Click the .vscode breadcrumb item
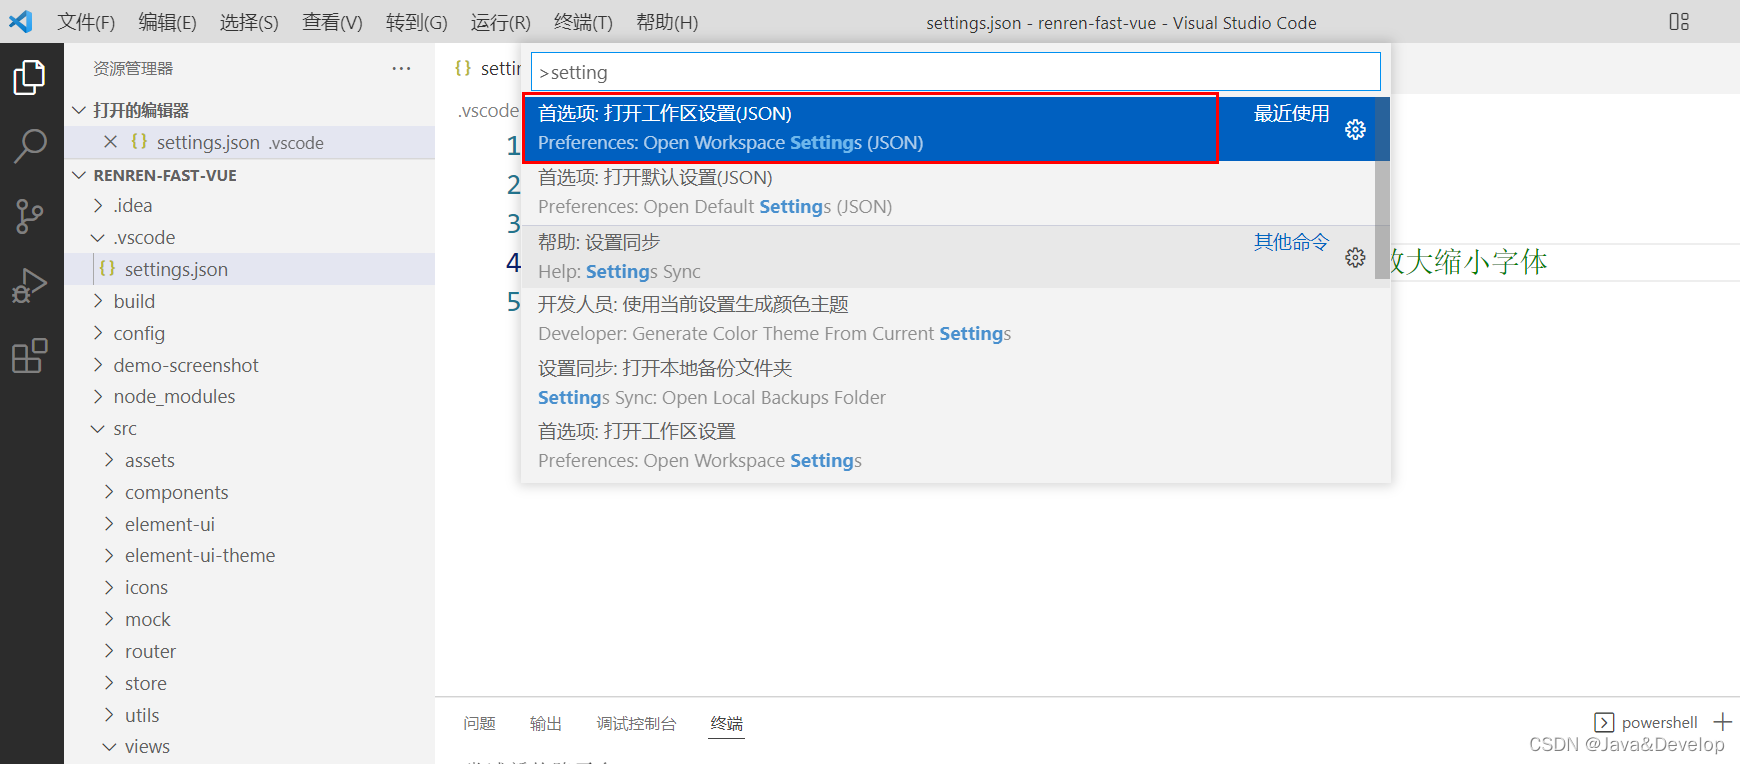Image resolution: width=1740 pixels, height=764 pixels. [488, 110]
